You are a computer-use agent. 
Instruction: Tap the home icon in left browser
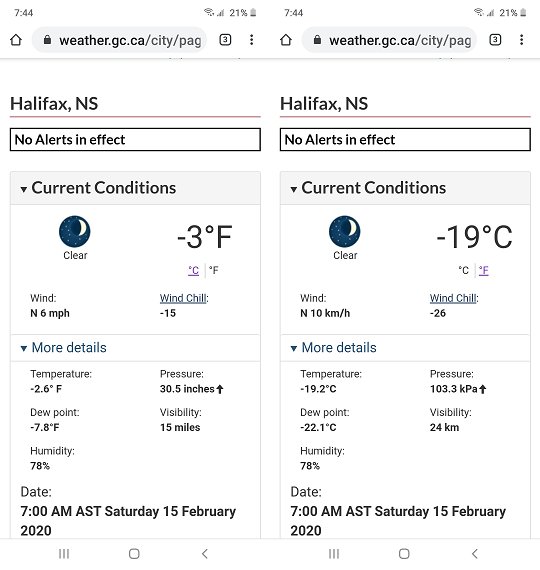(x=16, y=40)
